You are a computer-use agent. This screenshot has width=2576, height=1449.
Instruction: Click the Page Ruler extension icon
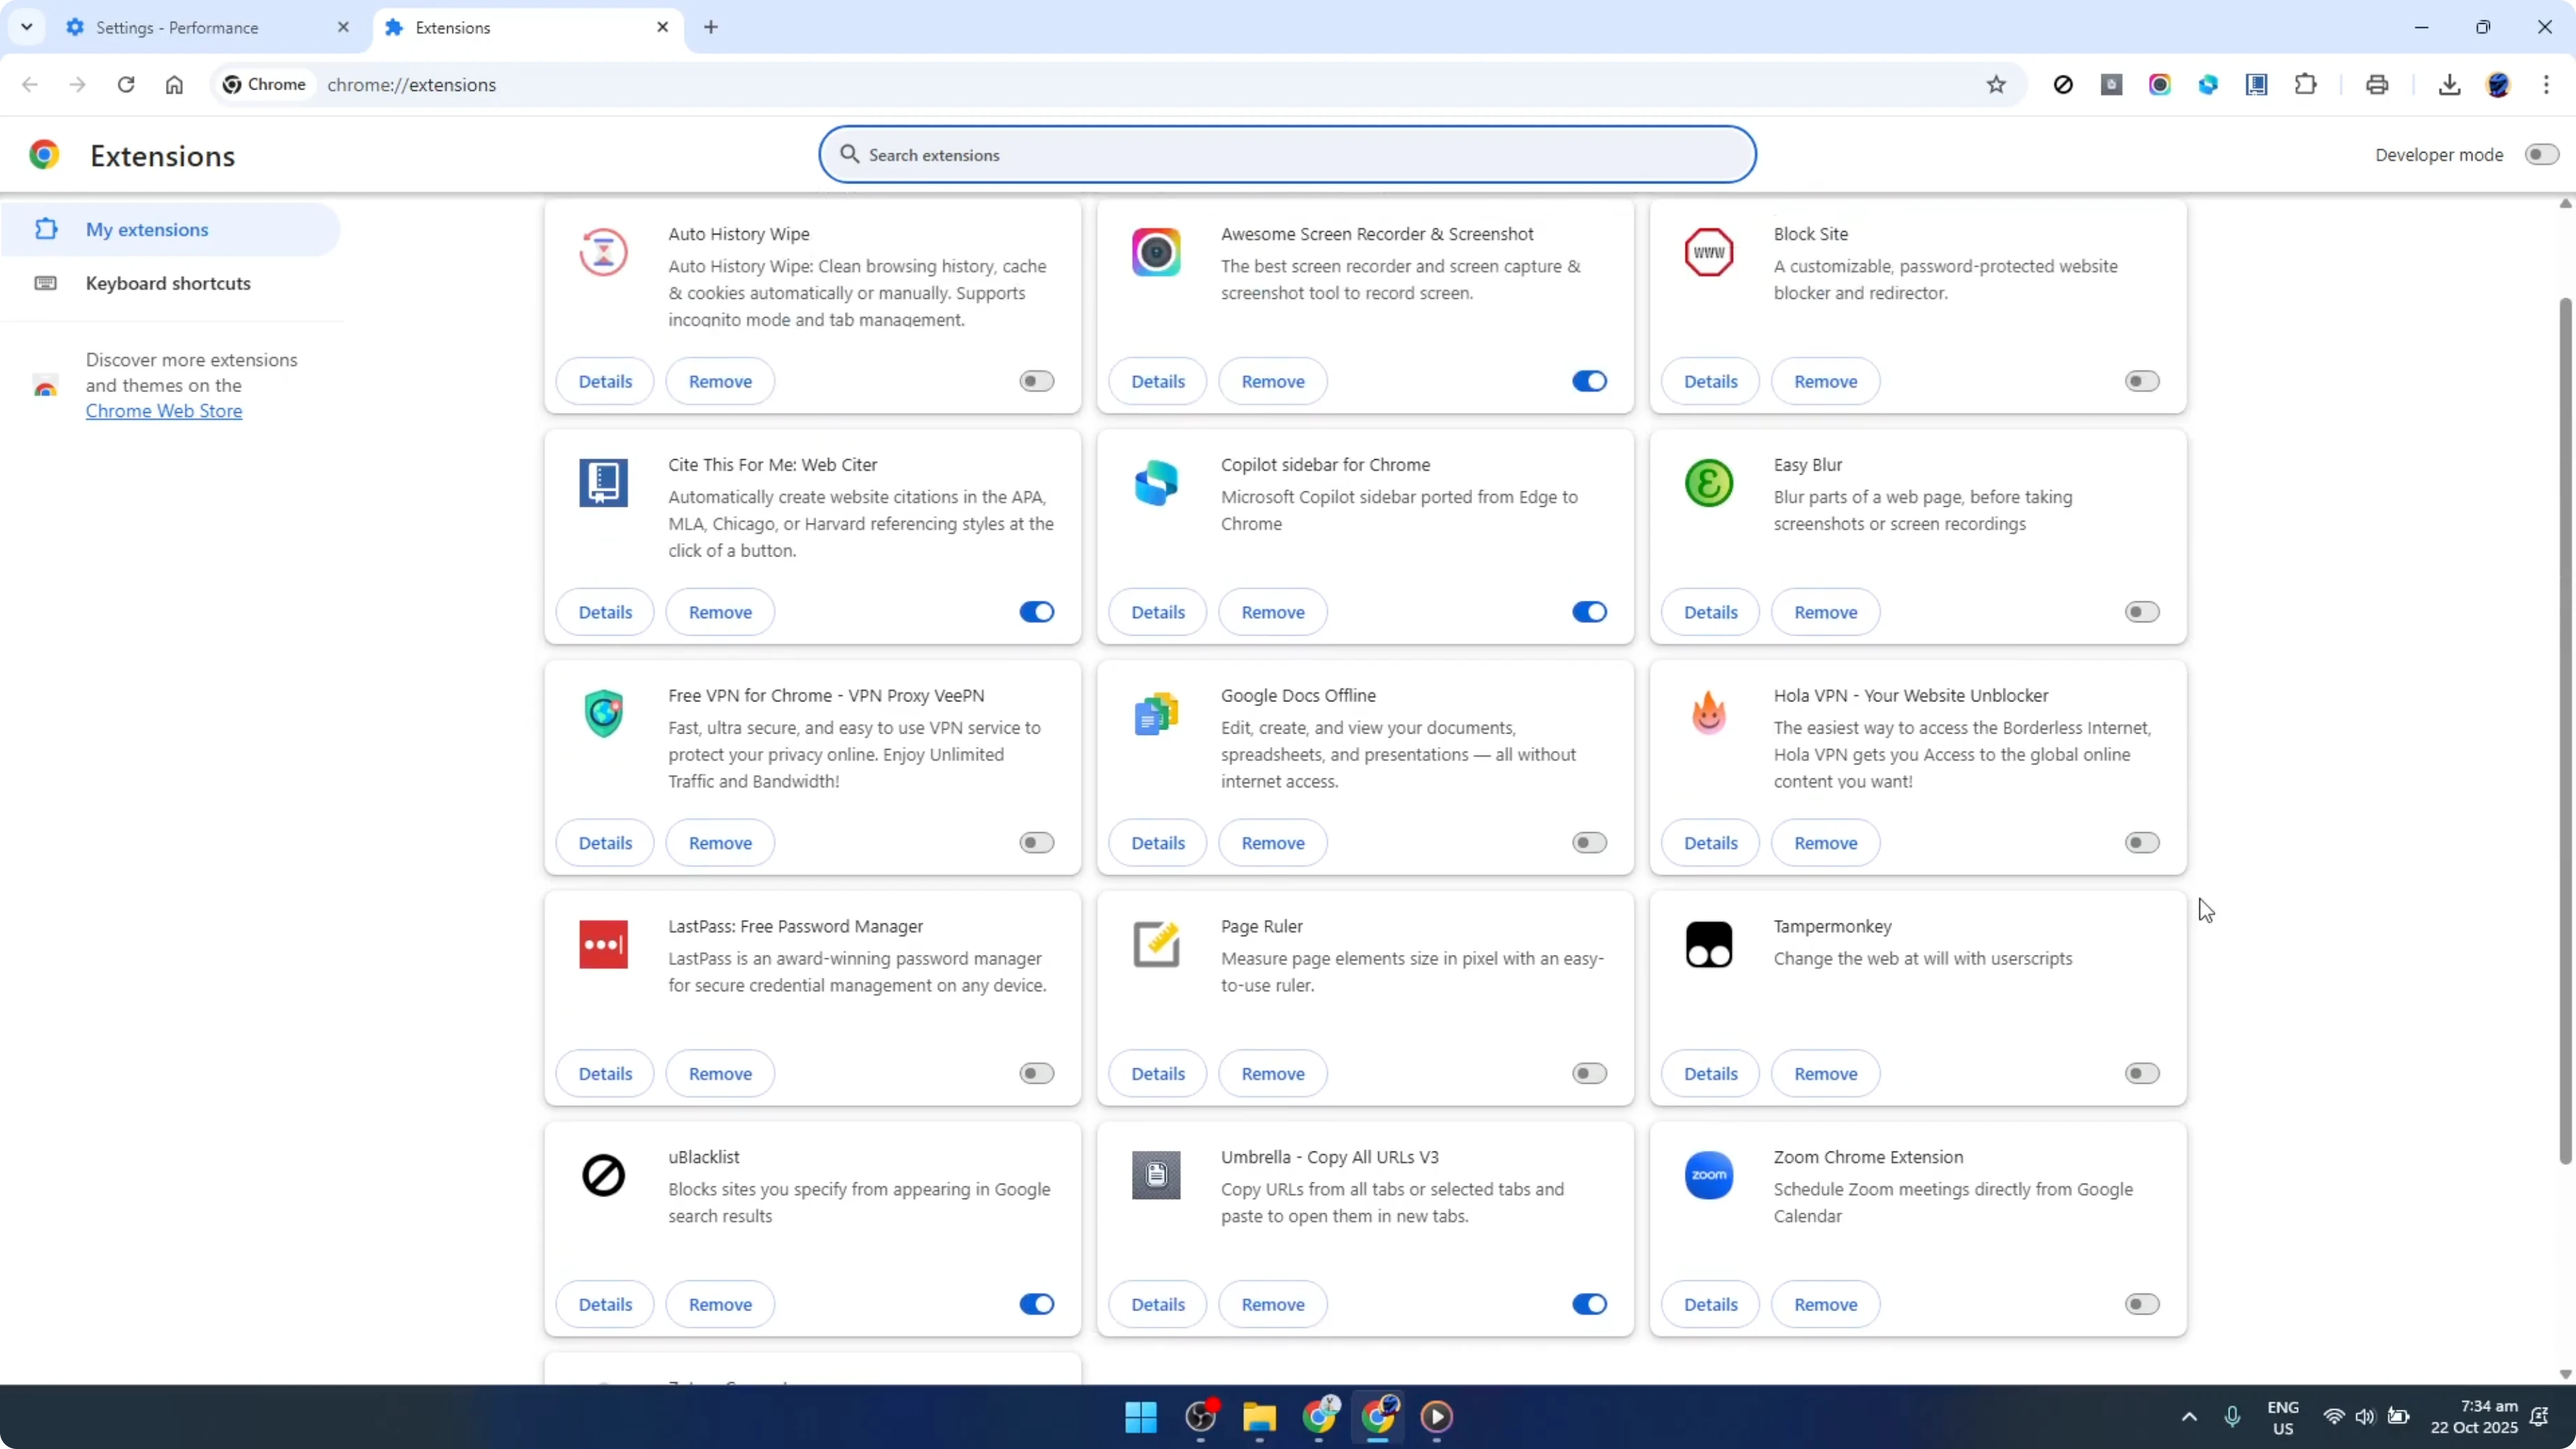[1156, 945]
